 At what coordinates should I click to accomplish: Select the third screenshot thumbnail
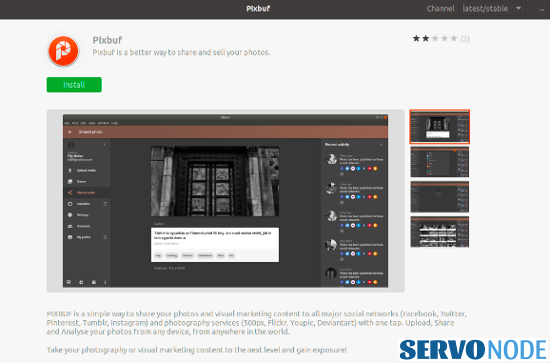pyautogui.click(x=440, y=197)
